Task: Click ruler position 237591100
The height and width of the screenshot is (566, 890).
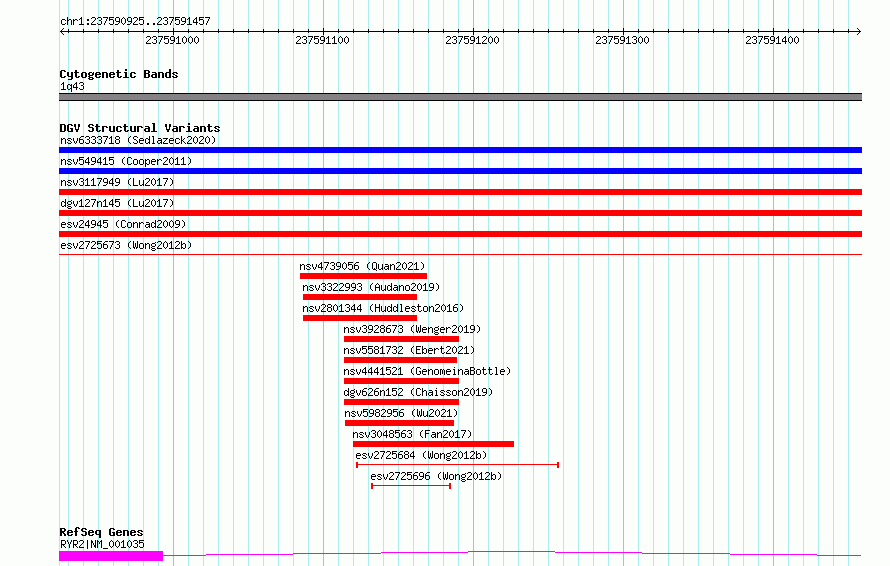Action: pos(322,40)
